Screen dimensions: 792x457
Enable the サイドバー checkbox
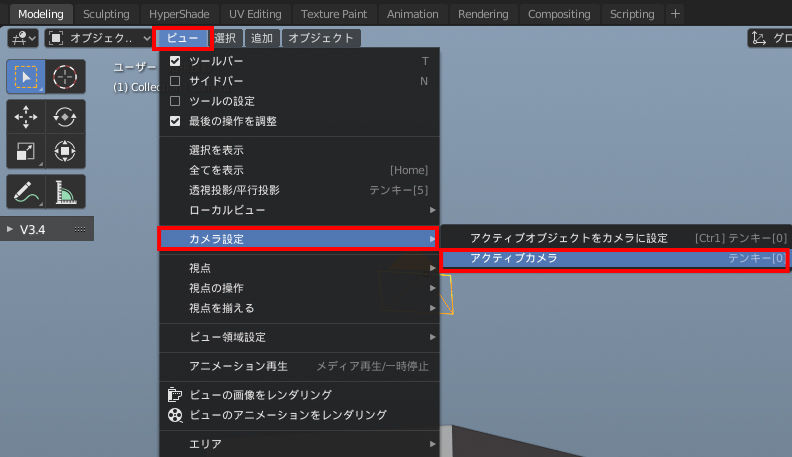(x=175, y=81)
